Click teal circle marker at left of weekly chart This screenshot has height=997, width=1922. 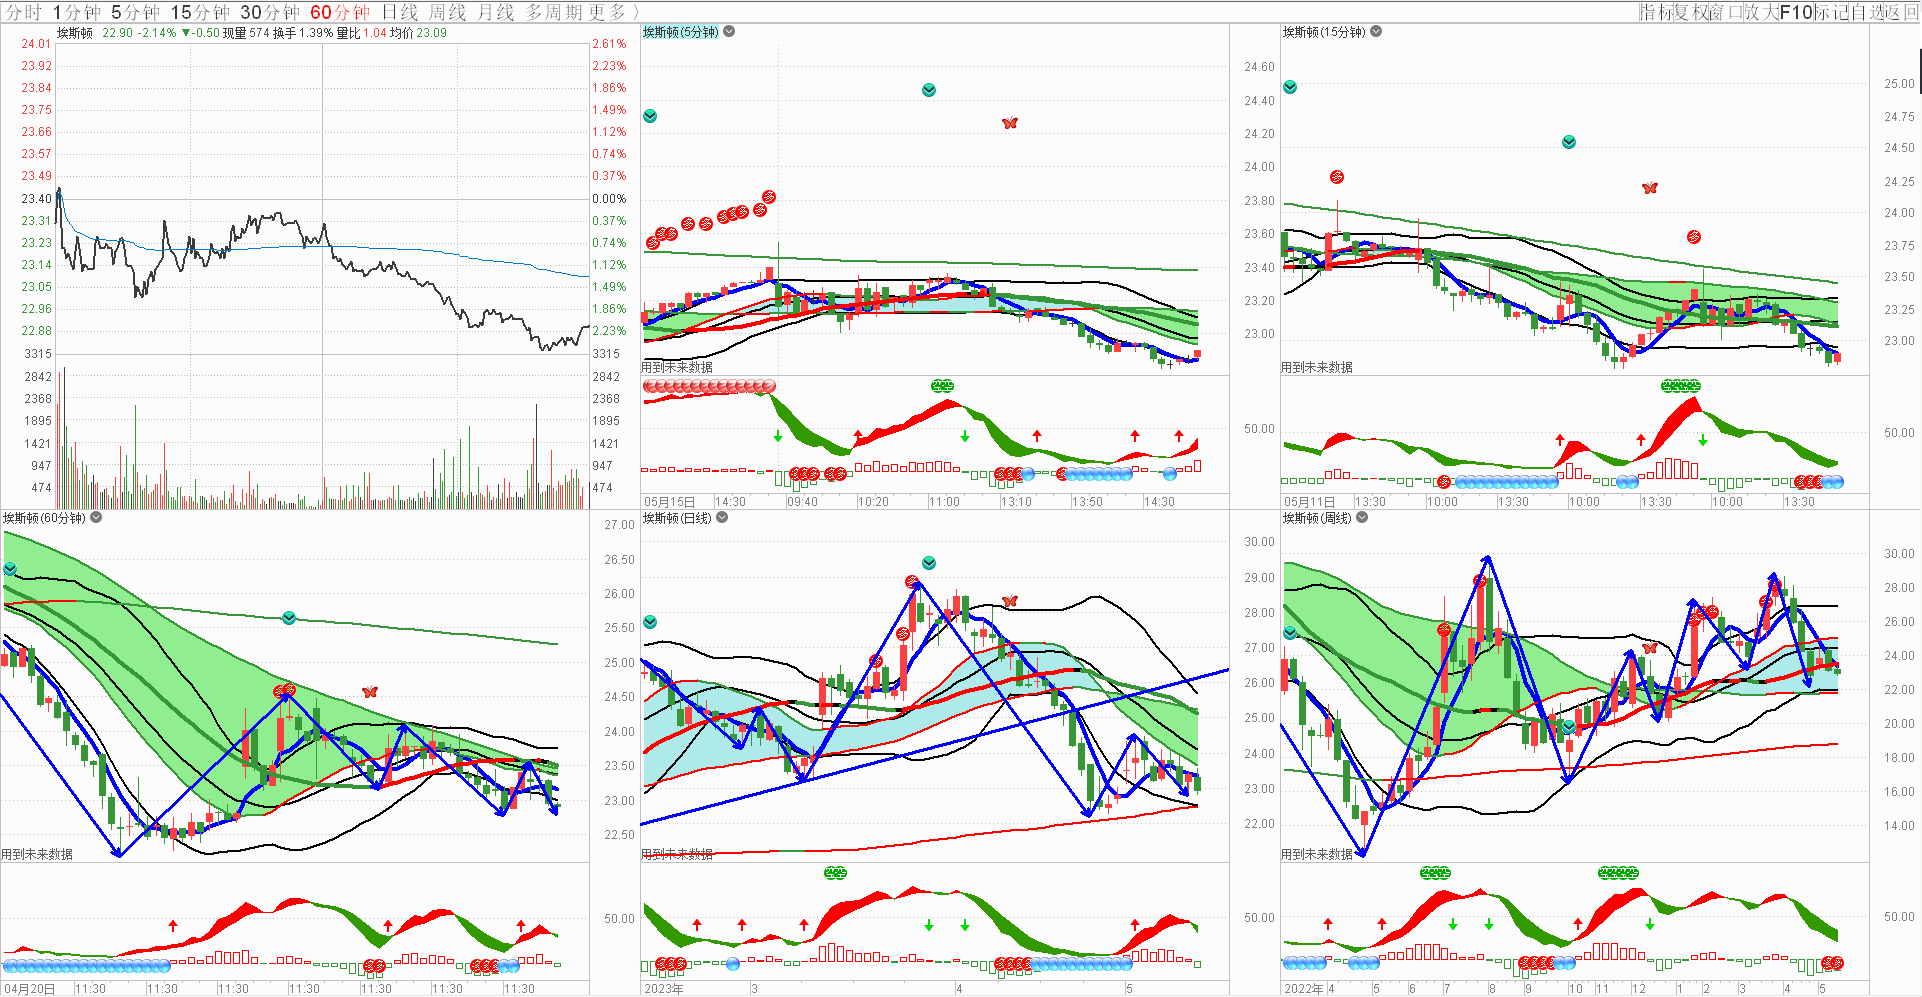[1290, 633]
